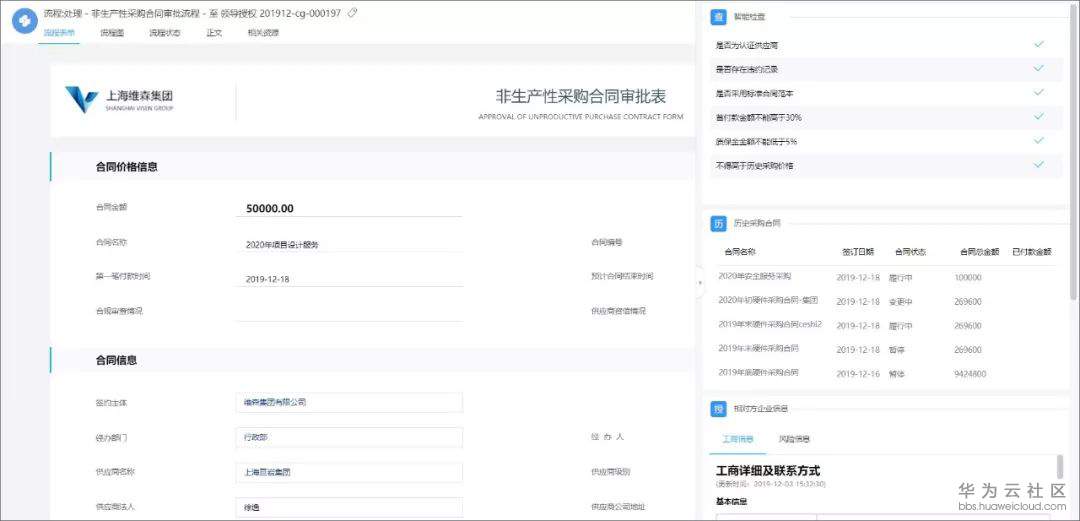Click the contract name field 2020年项目设计服务

tap(349, 244)
